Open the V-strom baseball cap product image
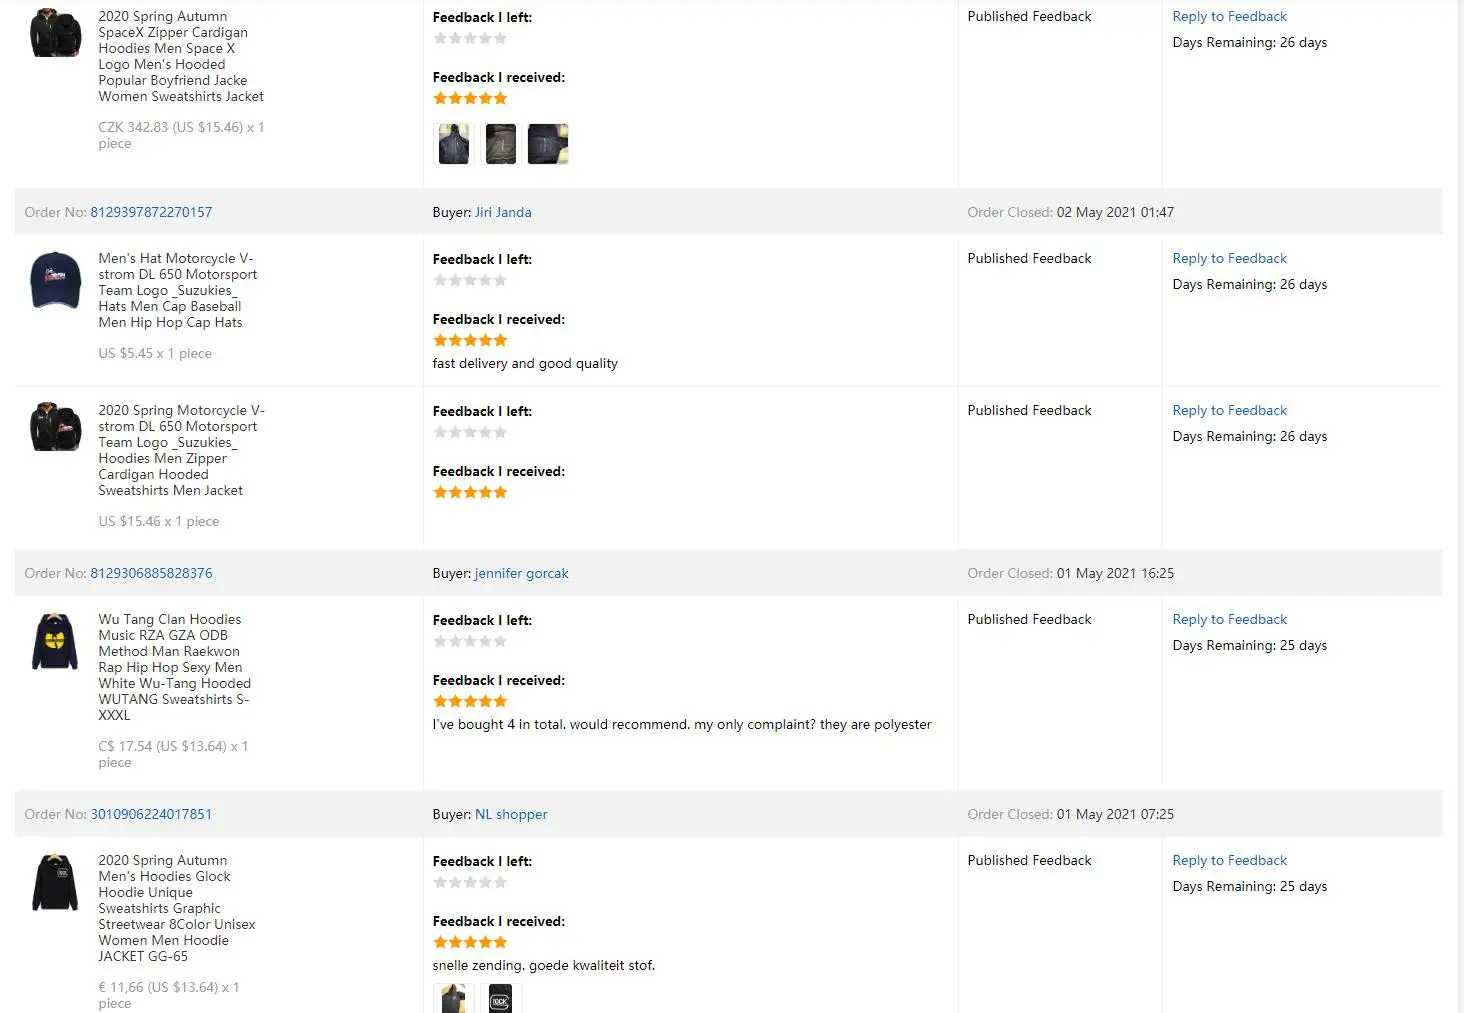 click(55, 280)
